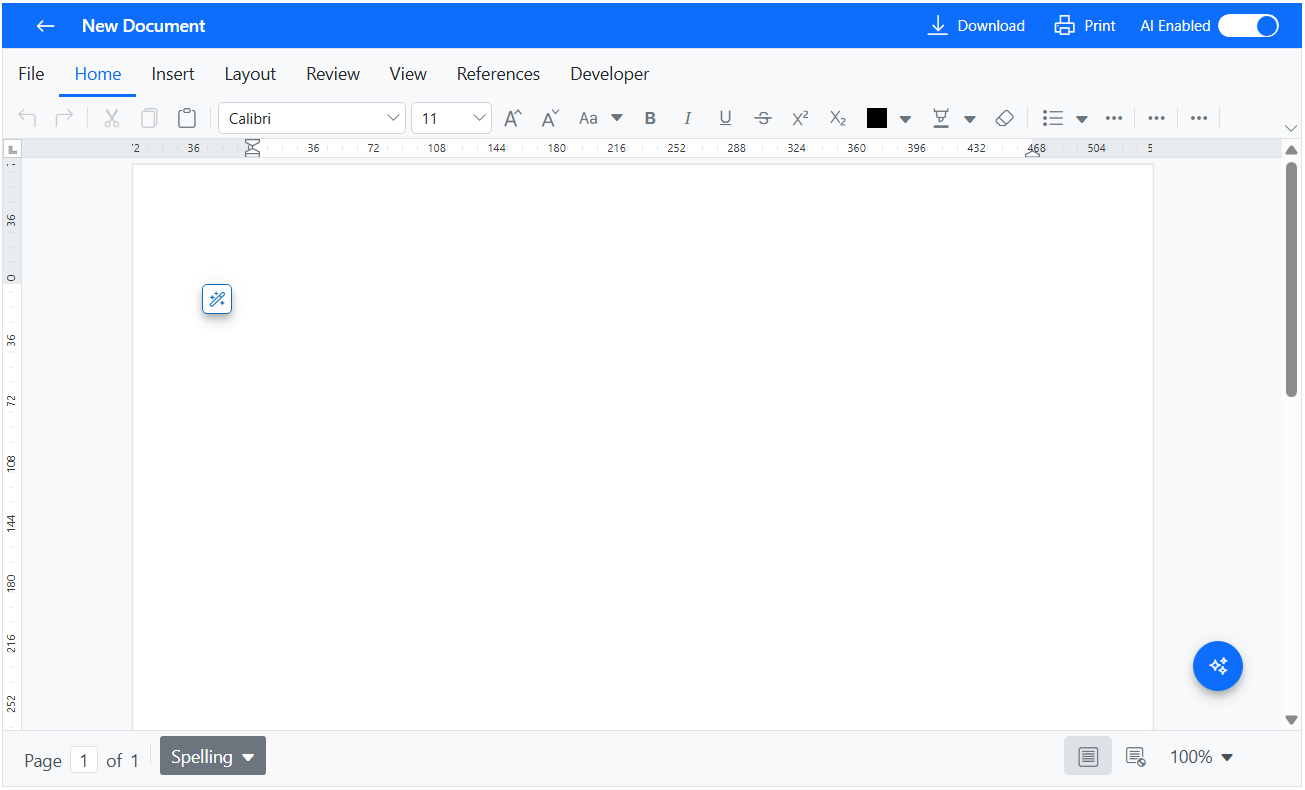Switch to Web layout view
Screen dimensions: 1305x790
click(1135, 757)
